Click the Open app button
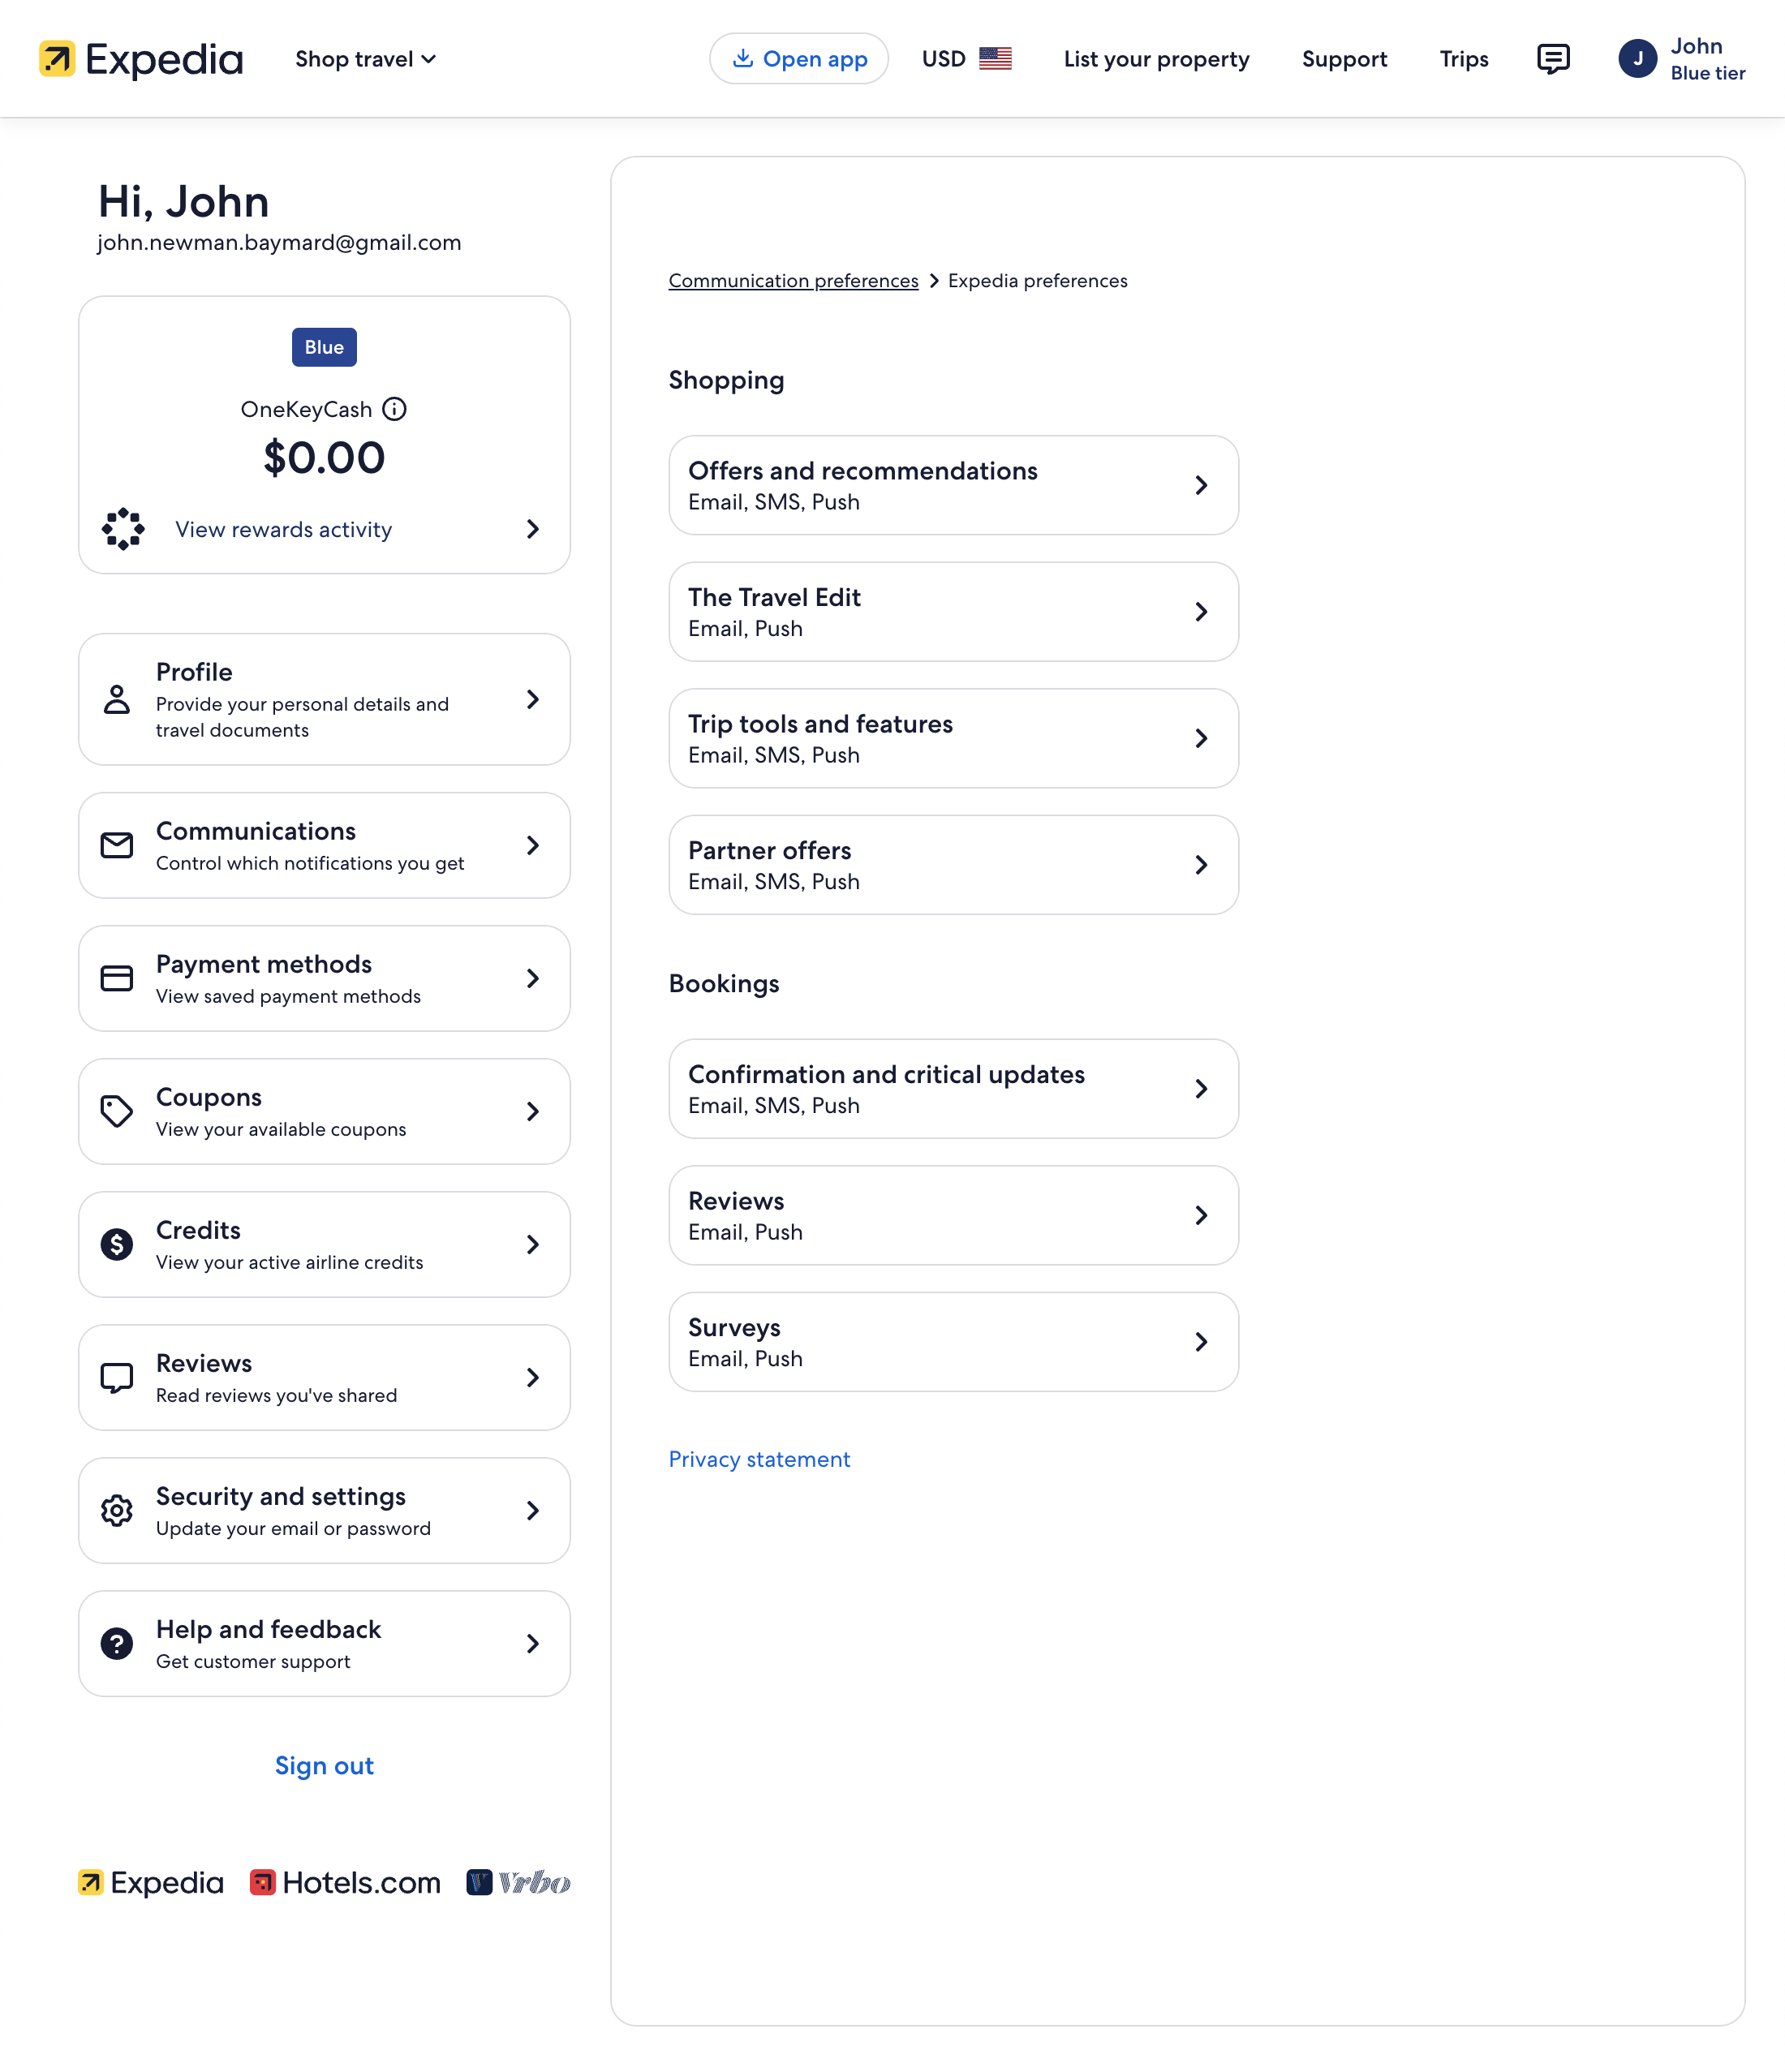 (798, 58)
